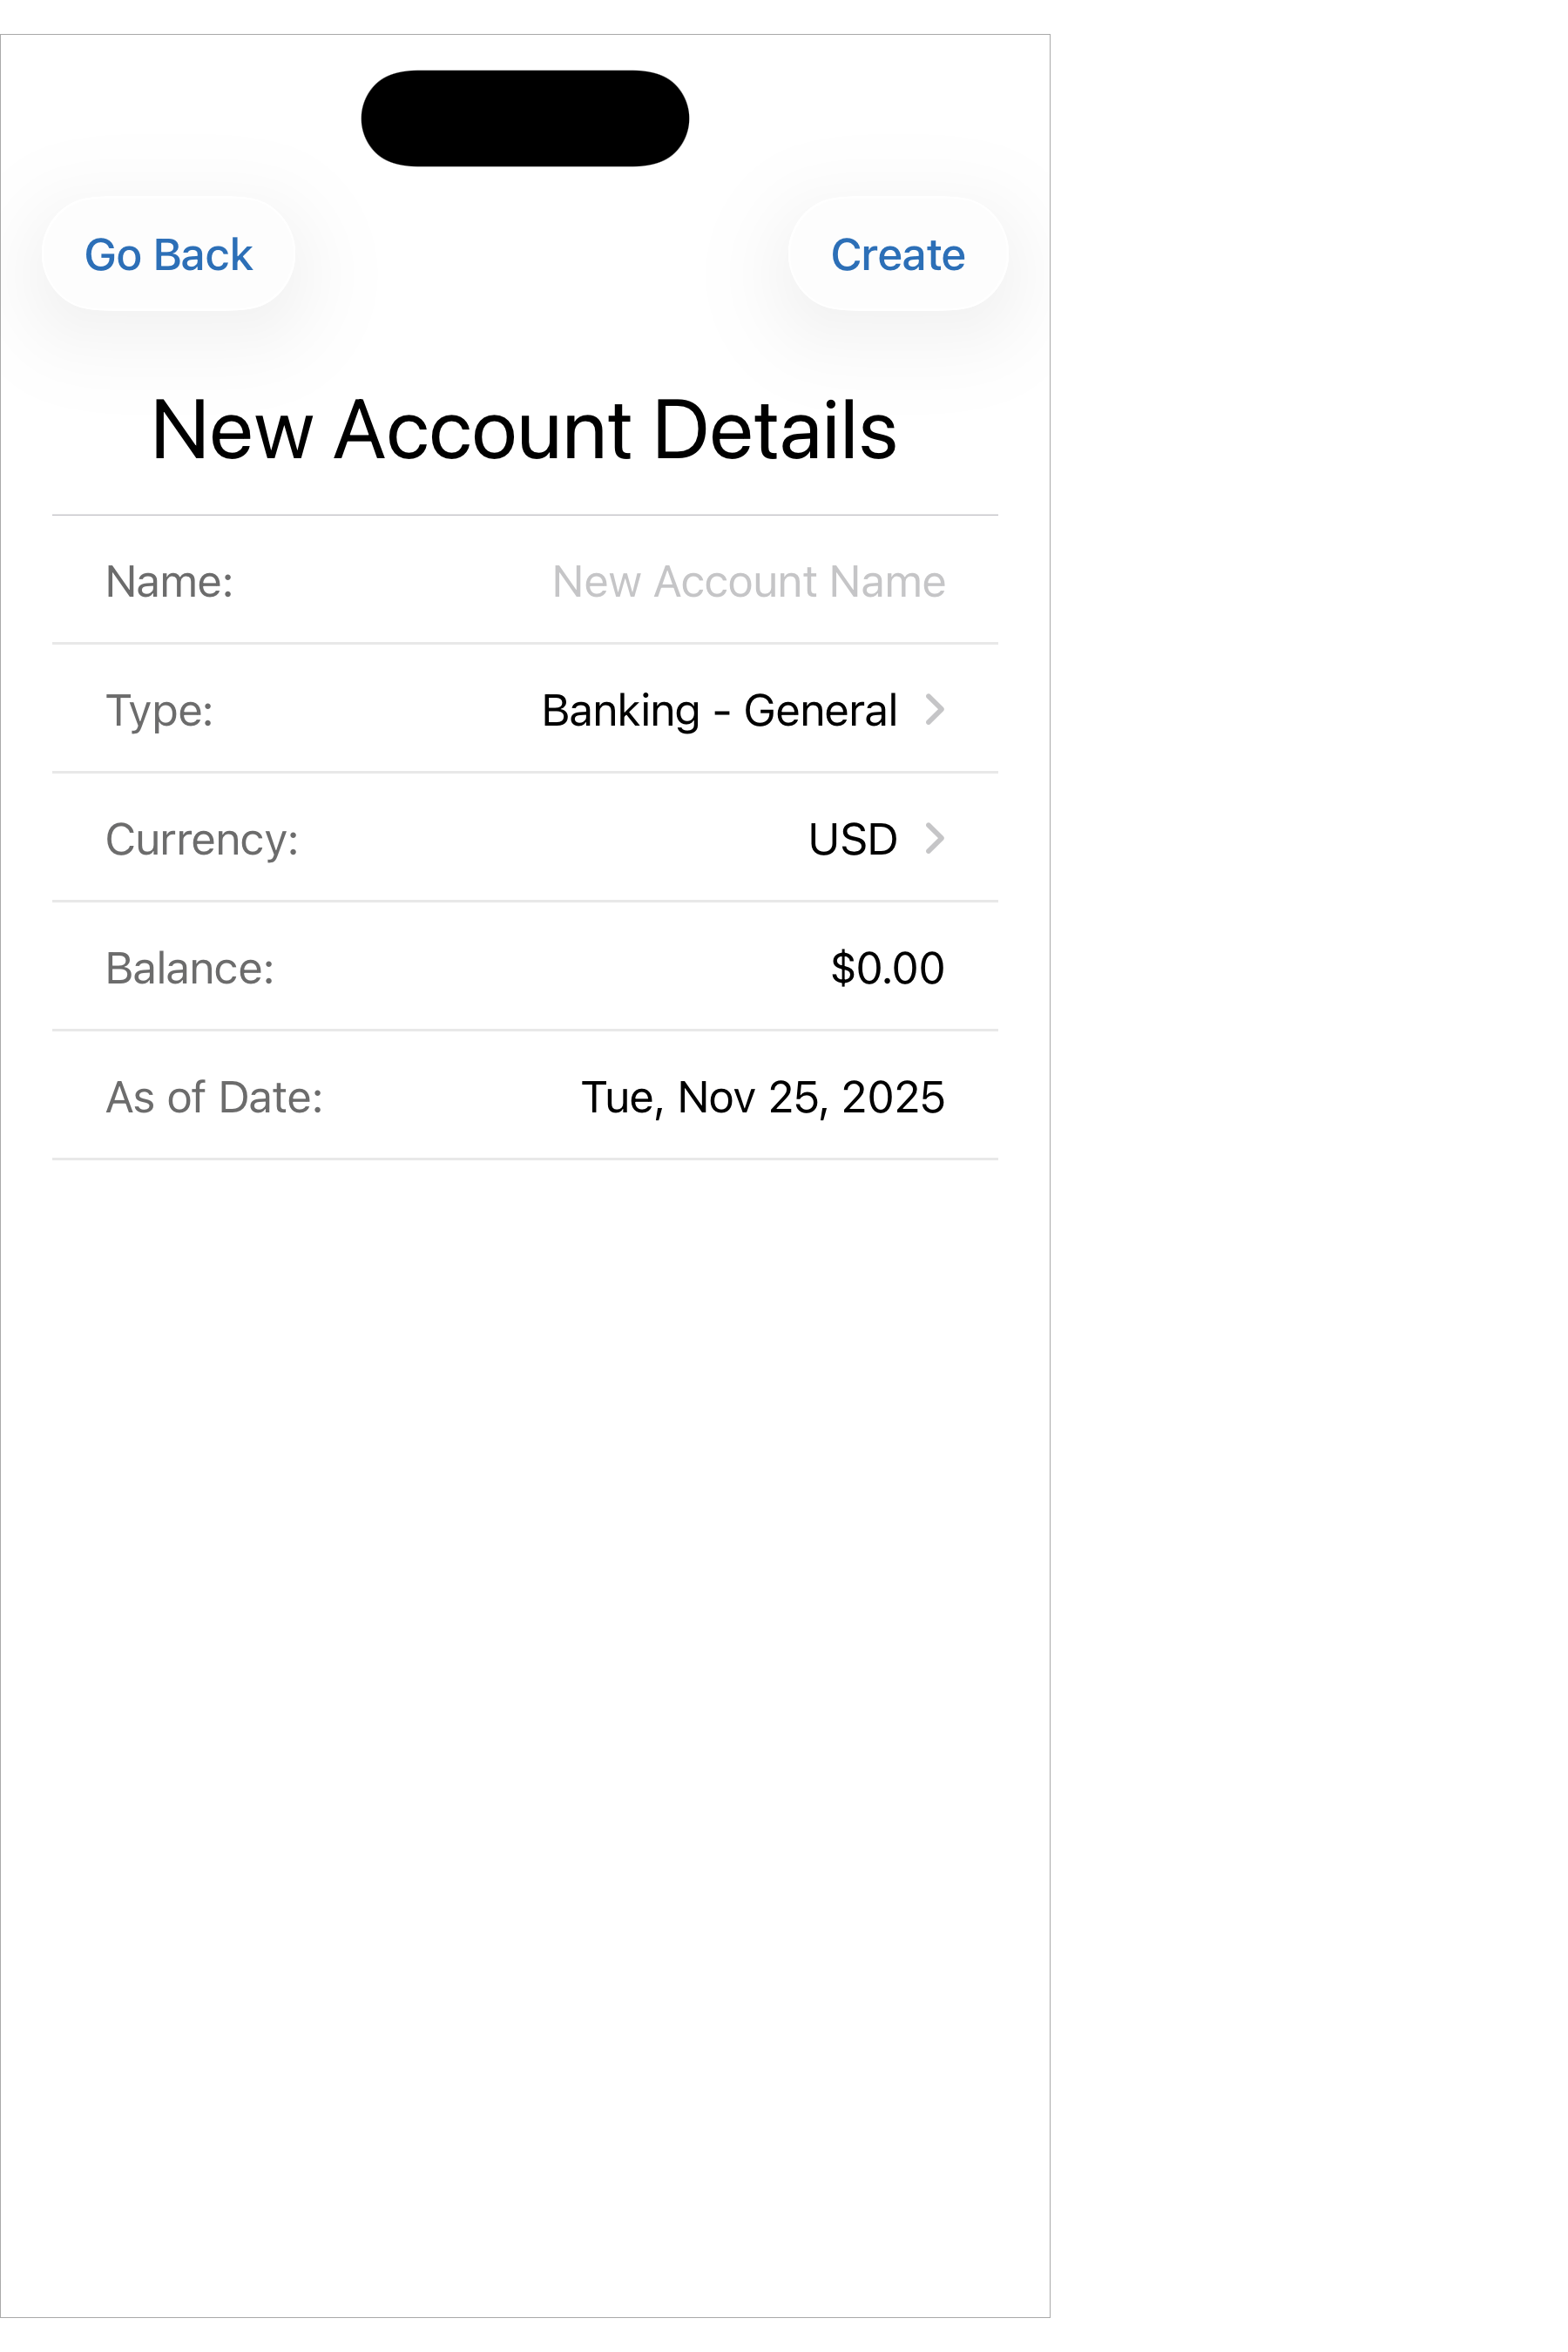The height and width of the screenshot is (2352, 1568).
Task: Click the year 2025 in the date value
Action: point(892,1097)
